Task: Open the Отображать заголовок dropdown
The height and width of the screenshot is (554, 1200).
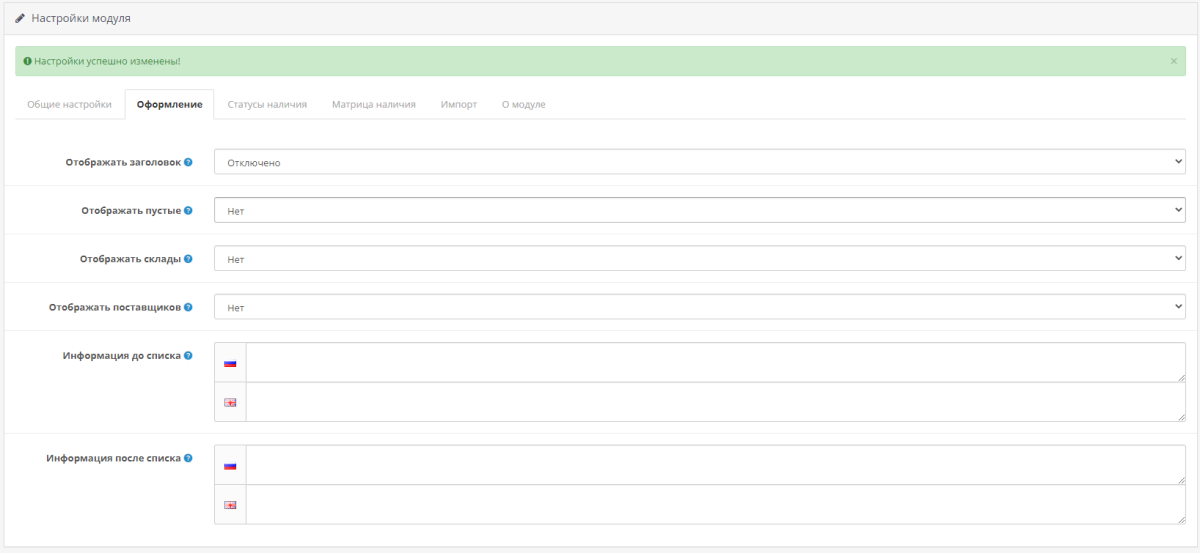Action: coord(700,162)
